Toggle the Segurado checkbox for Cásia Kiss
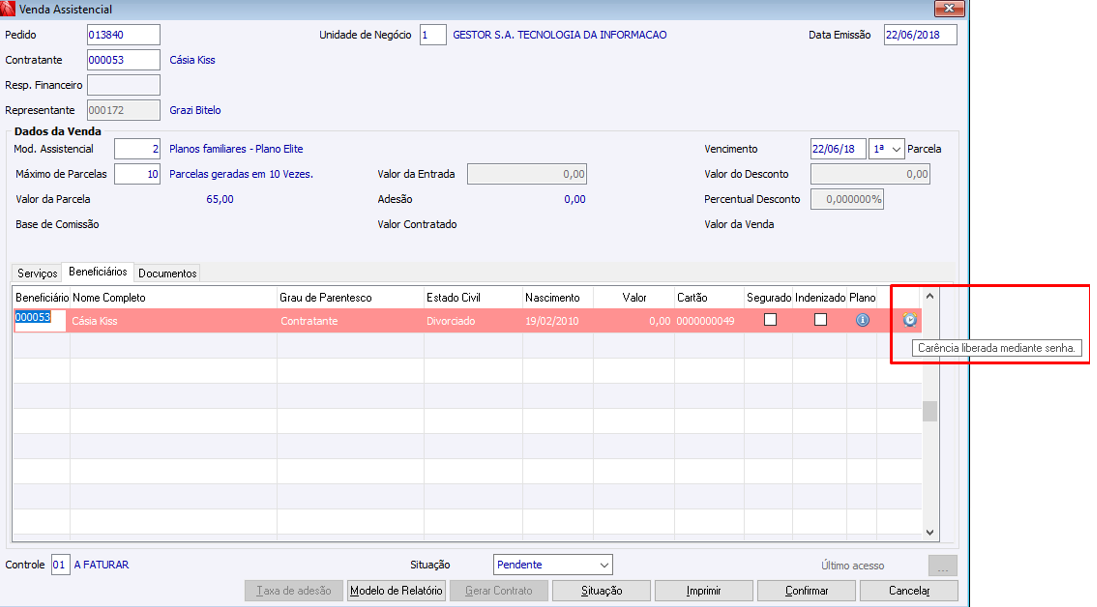 770,320
